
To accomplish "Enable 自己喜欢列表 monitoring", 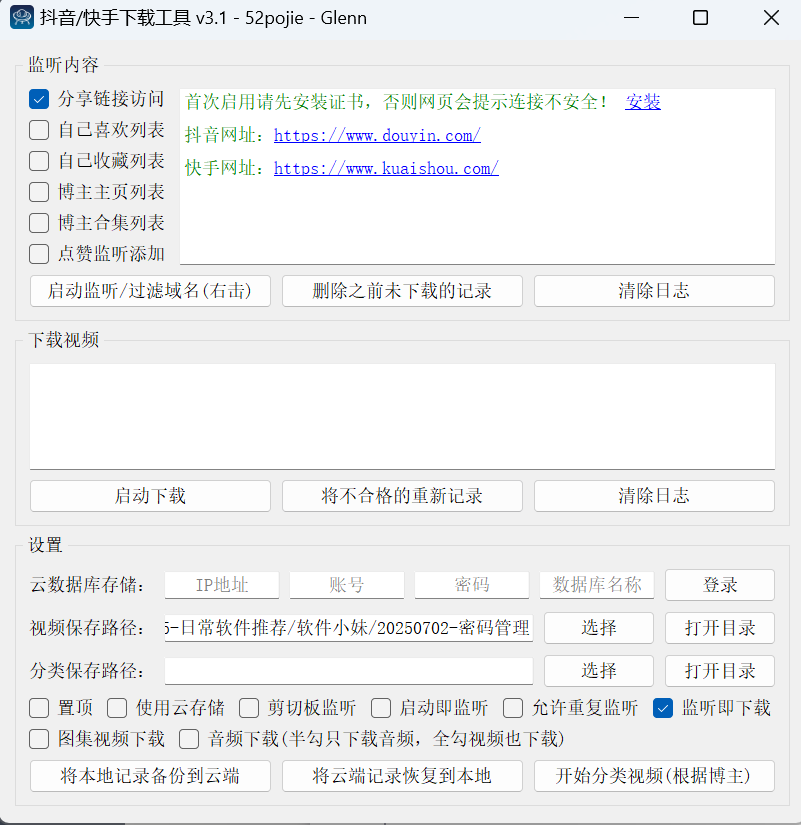I will 38,129.
